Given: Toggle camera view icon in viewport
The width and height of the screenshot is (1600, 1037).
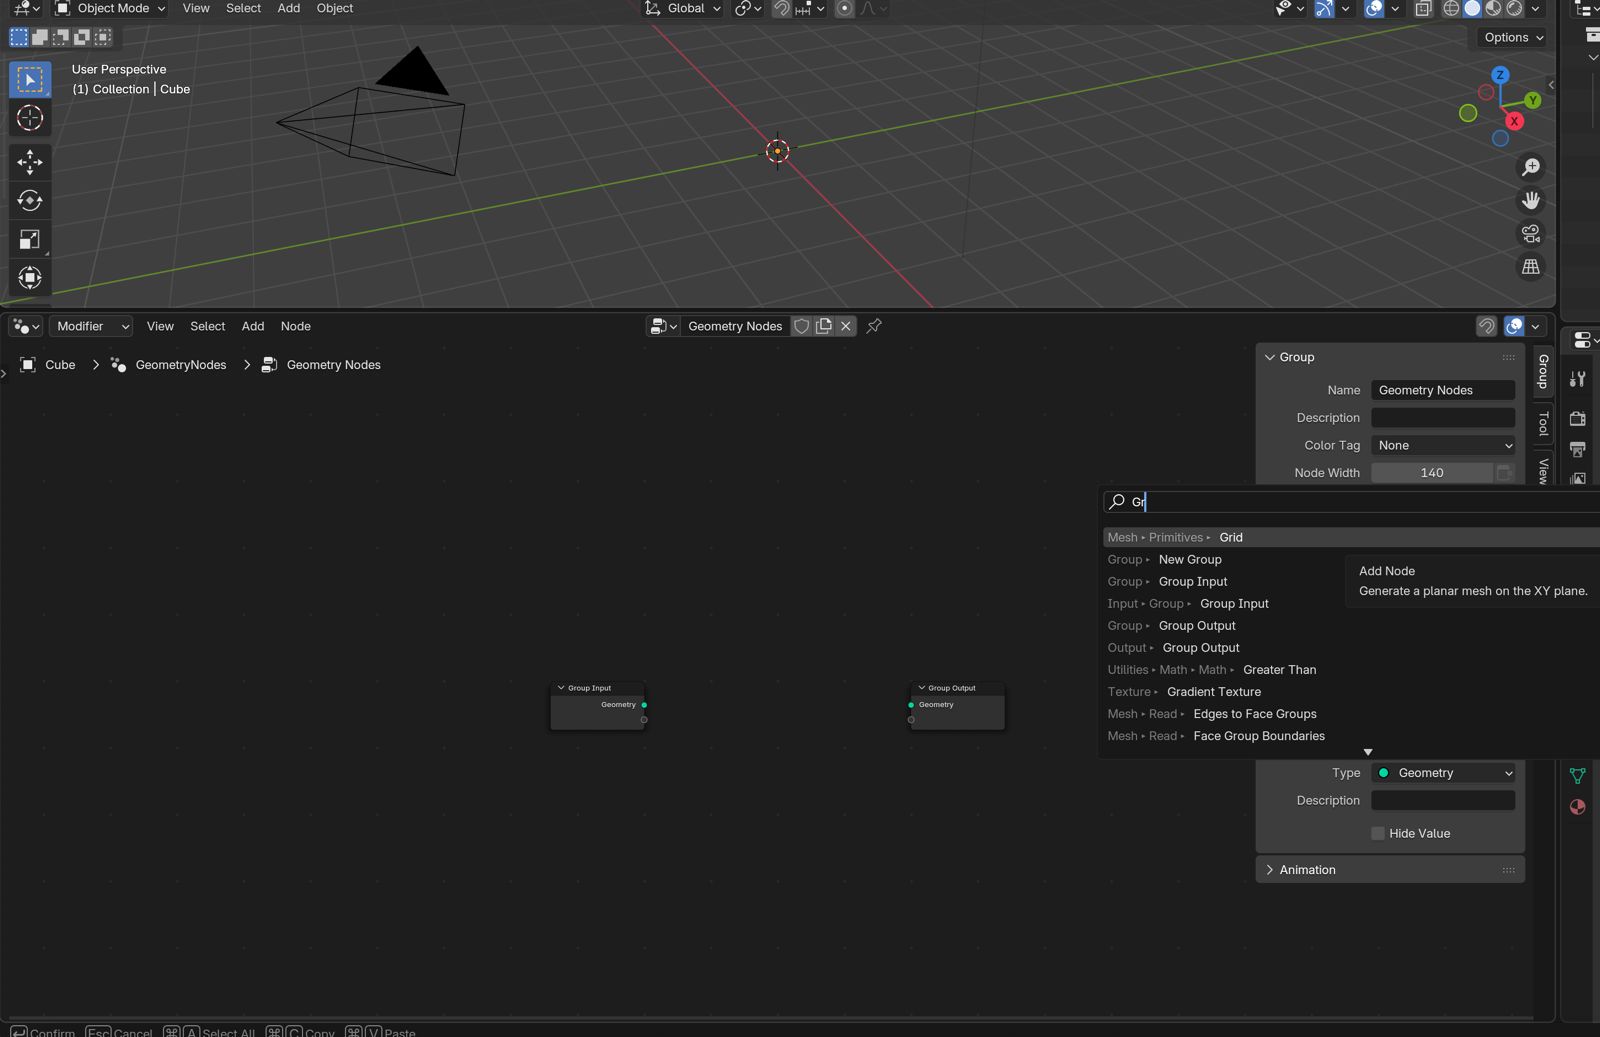Looking at the screenshot, I should point(1530,234).
